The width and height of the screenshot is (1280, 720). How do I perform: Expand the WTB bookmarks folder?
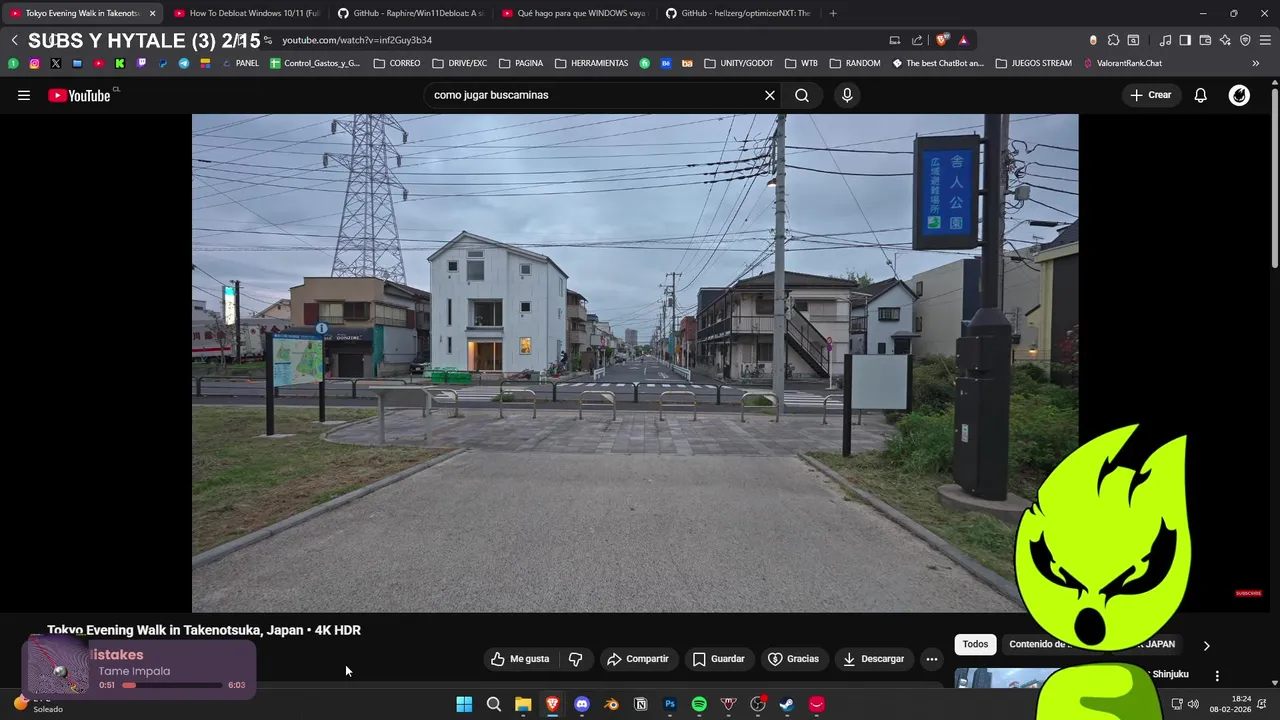[x=801, y=63]
